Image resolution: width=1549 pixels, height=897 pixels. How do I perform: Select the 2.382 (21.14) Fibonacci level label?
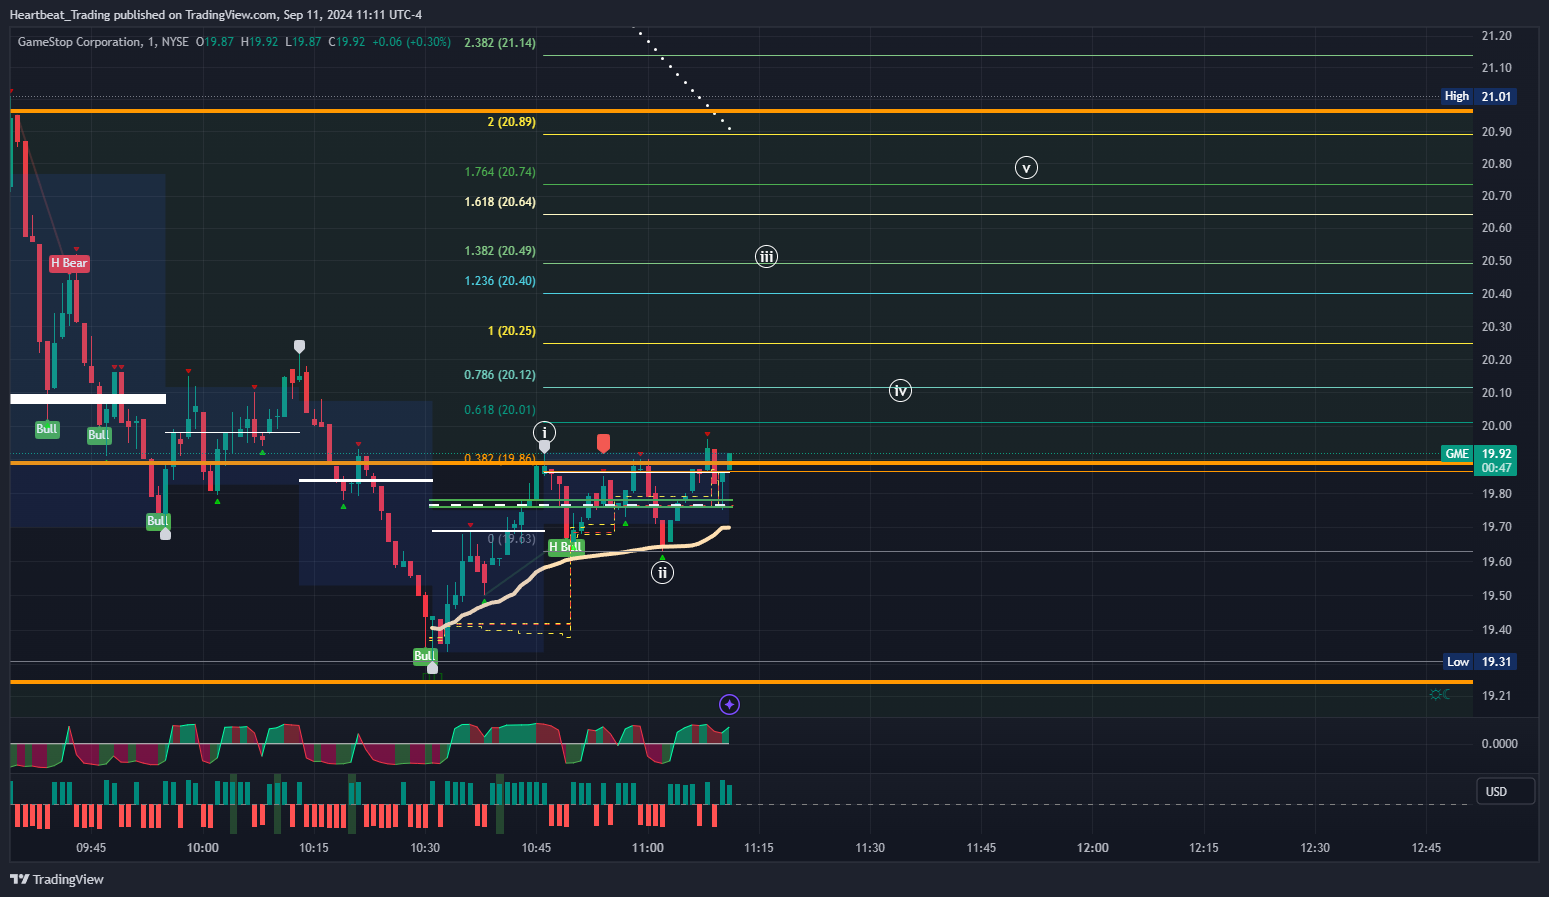500,43
